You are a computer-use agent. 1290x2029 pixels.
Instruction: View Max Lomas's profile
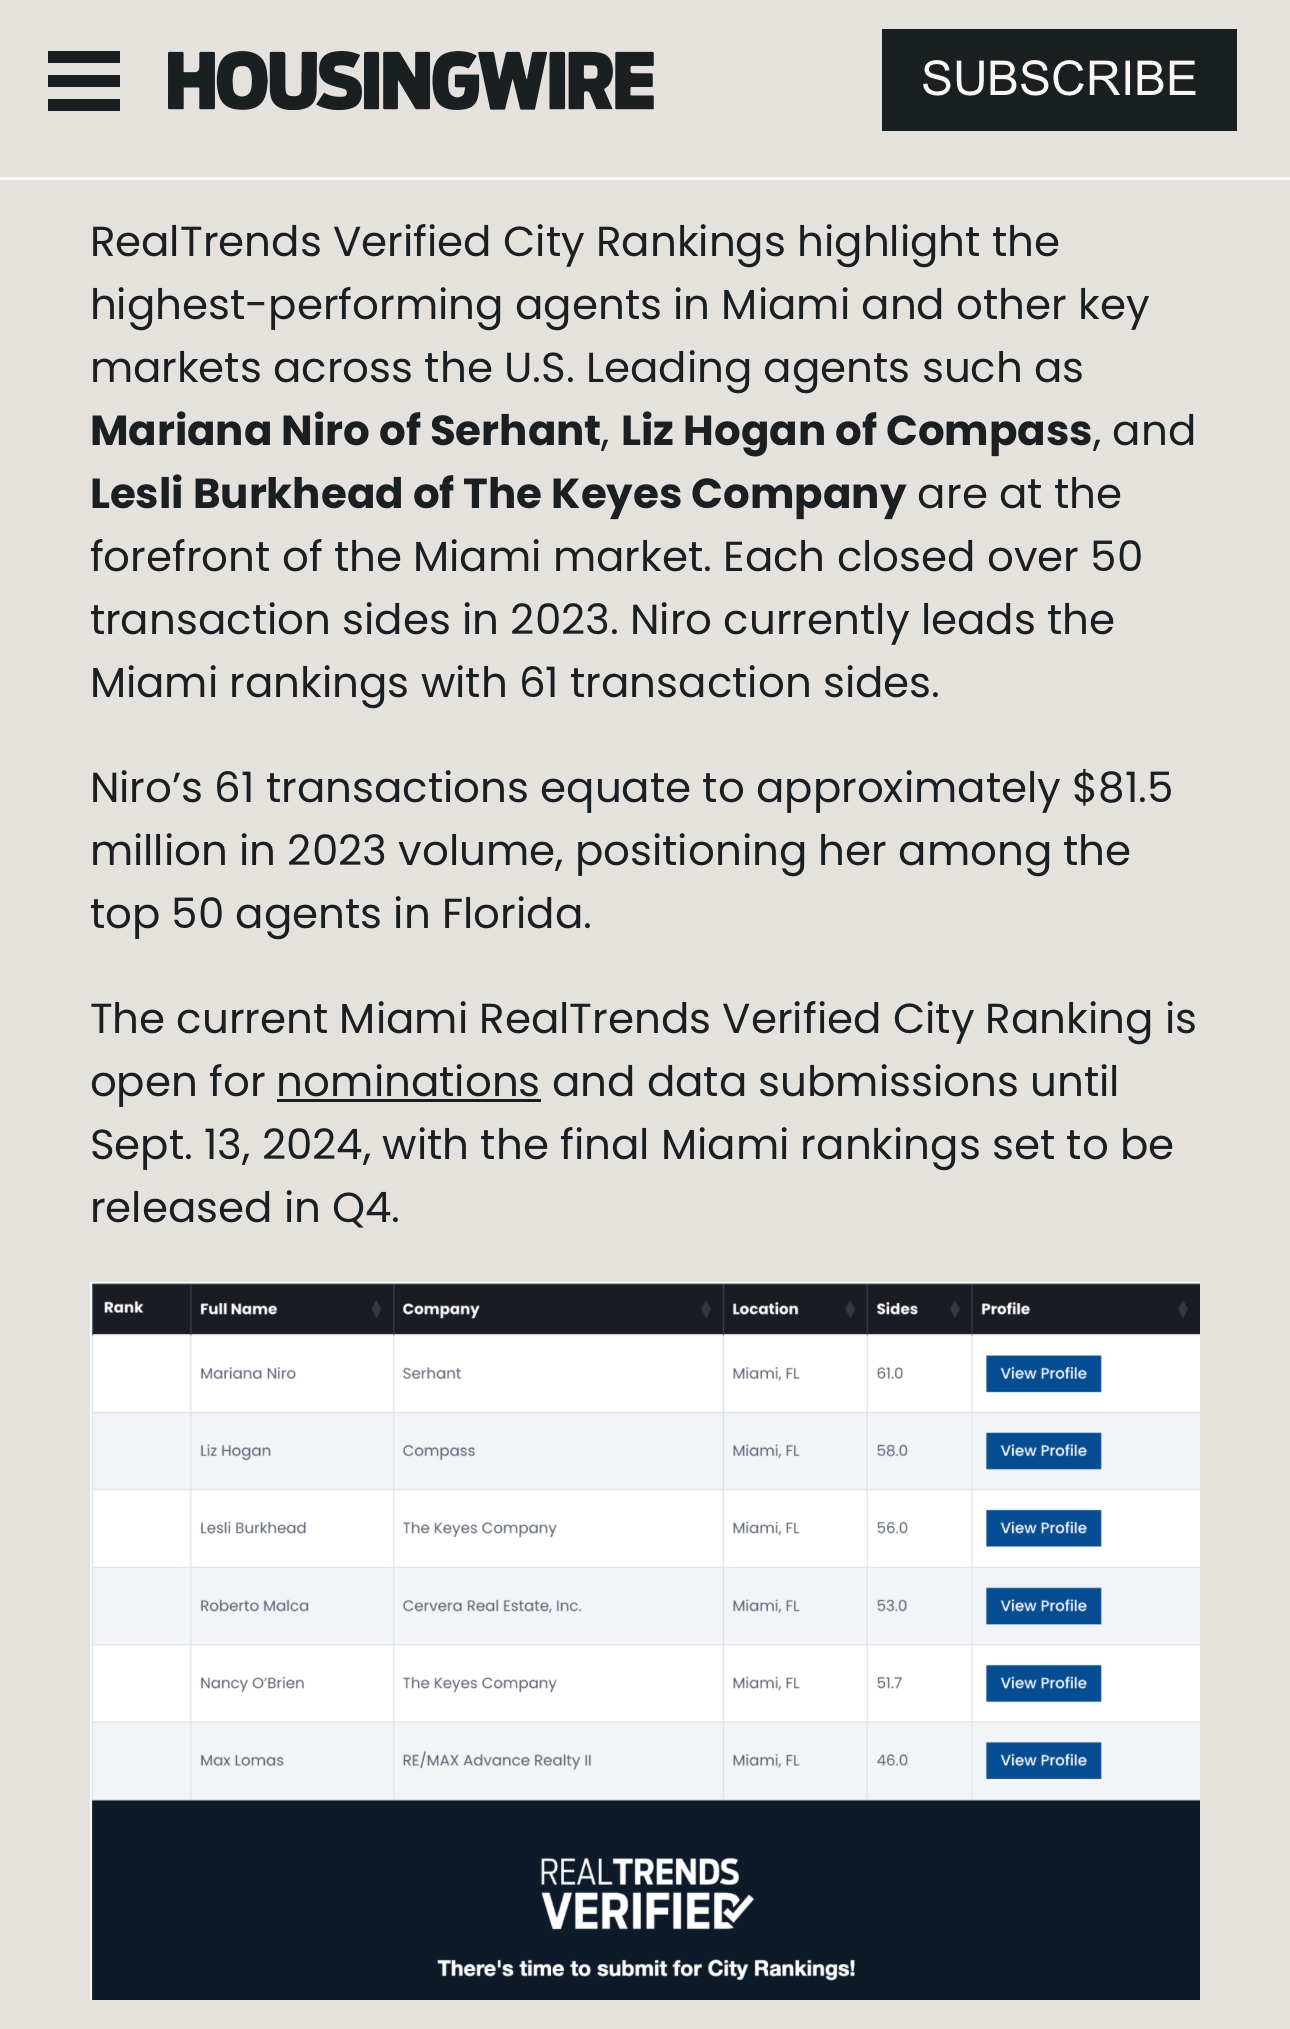point(1043,1760)
